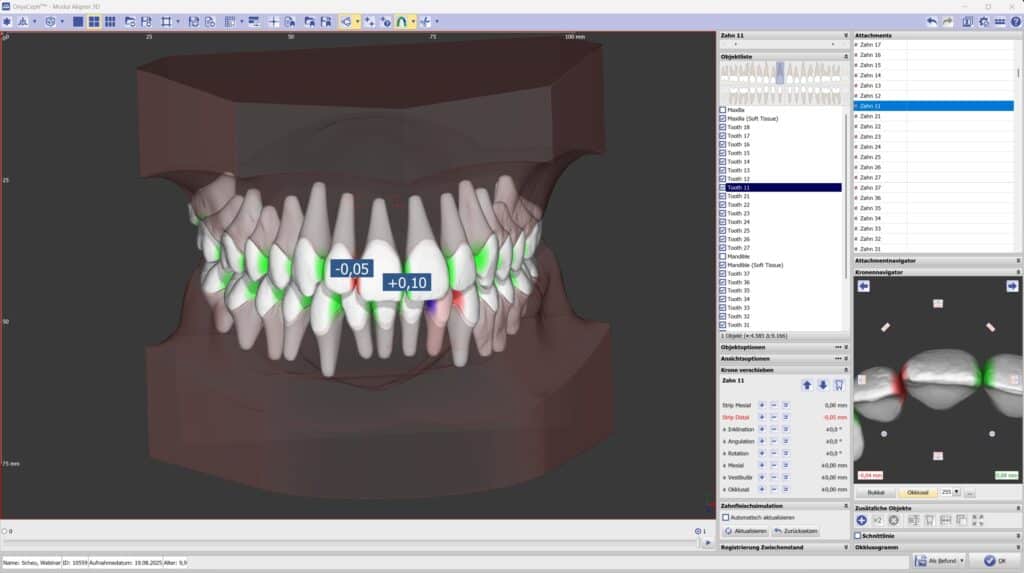
Task: Click the Aktualisieren button
Action: click(x=745, y=530)
